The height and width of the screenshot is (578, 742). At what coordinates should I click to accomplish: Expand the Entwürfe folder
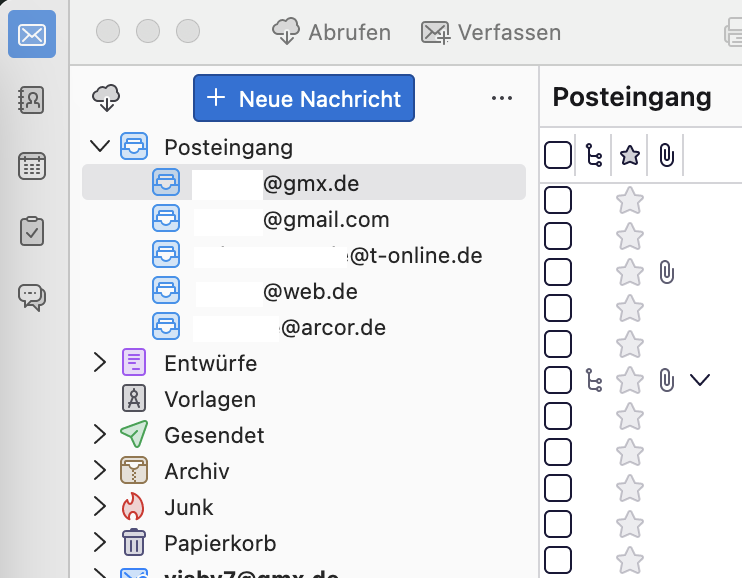click(x=99, y=363)
